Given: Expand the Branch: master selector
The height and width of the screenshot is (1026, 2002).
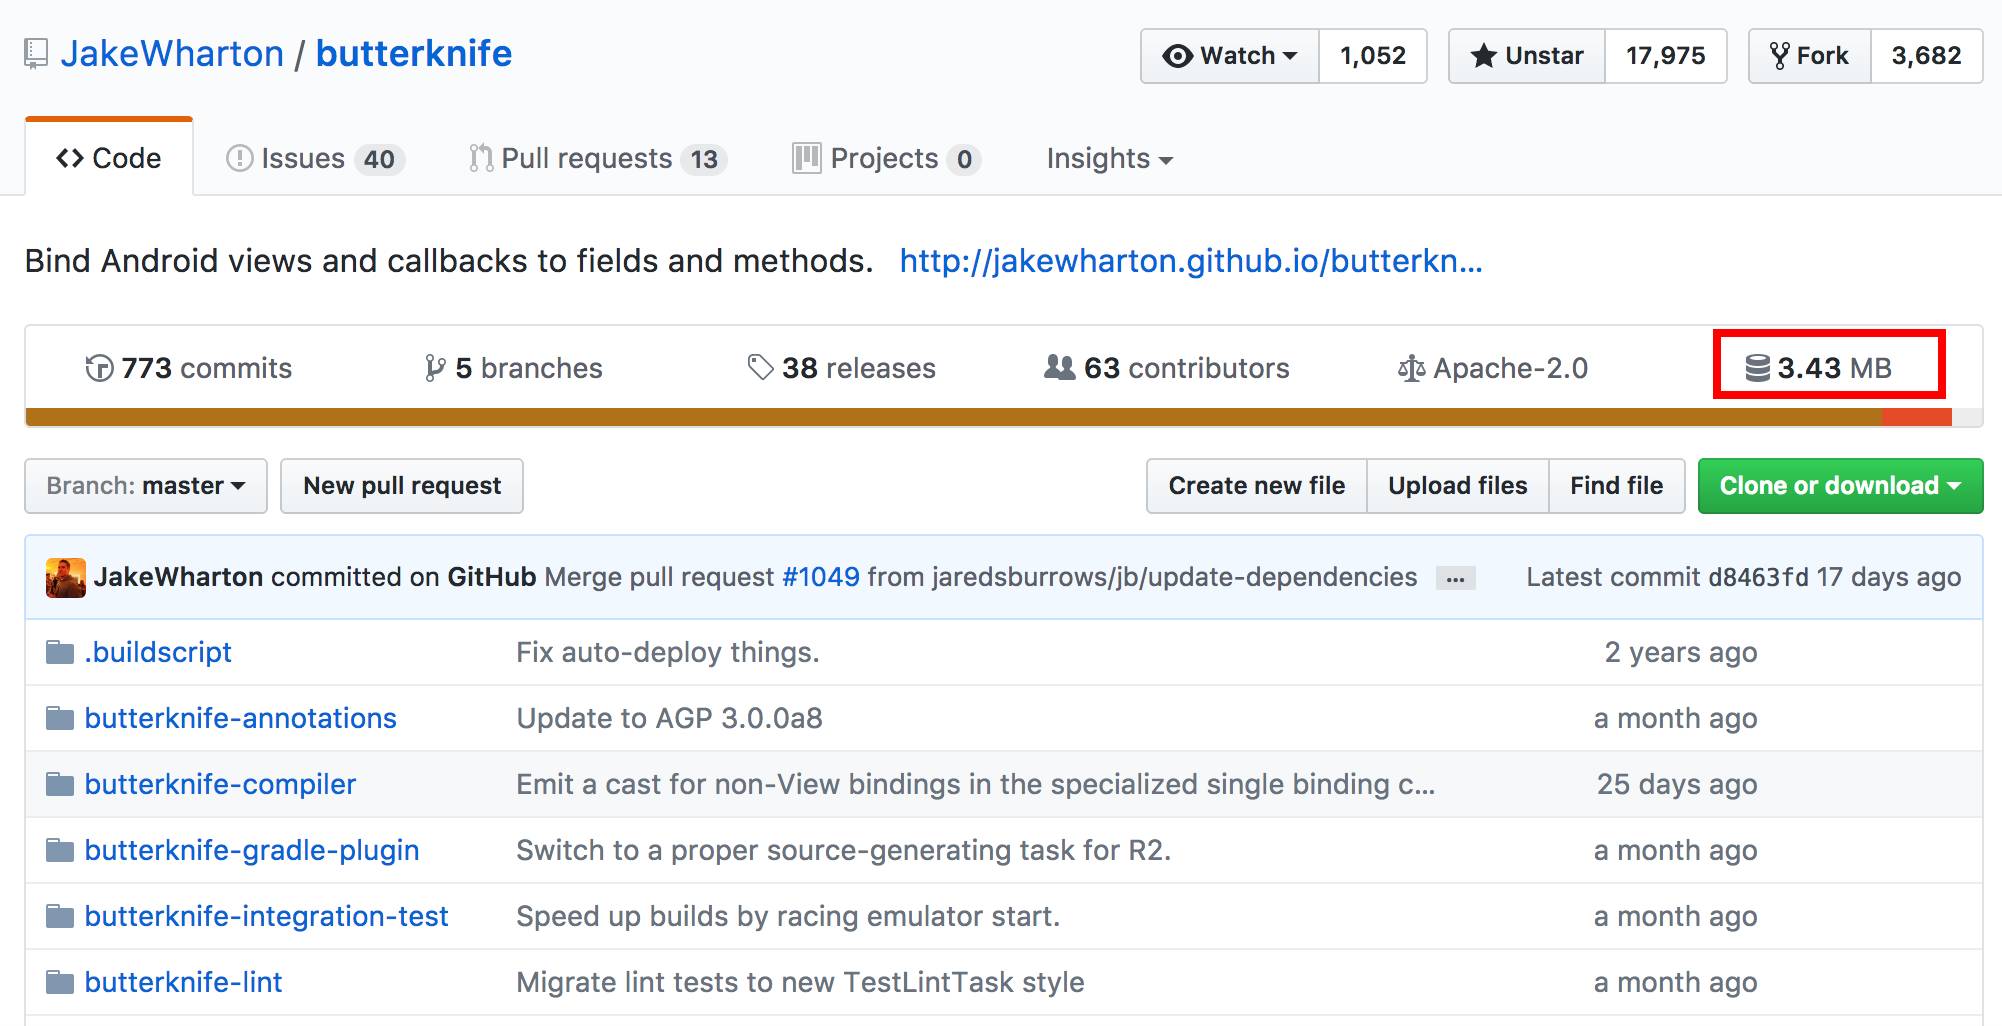Looking at the screenshot, I should point(146,486).
